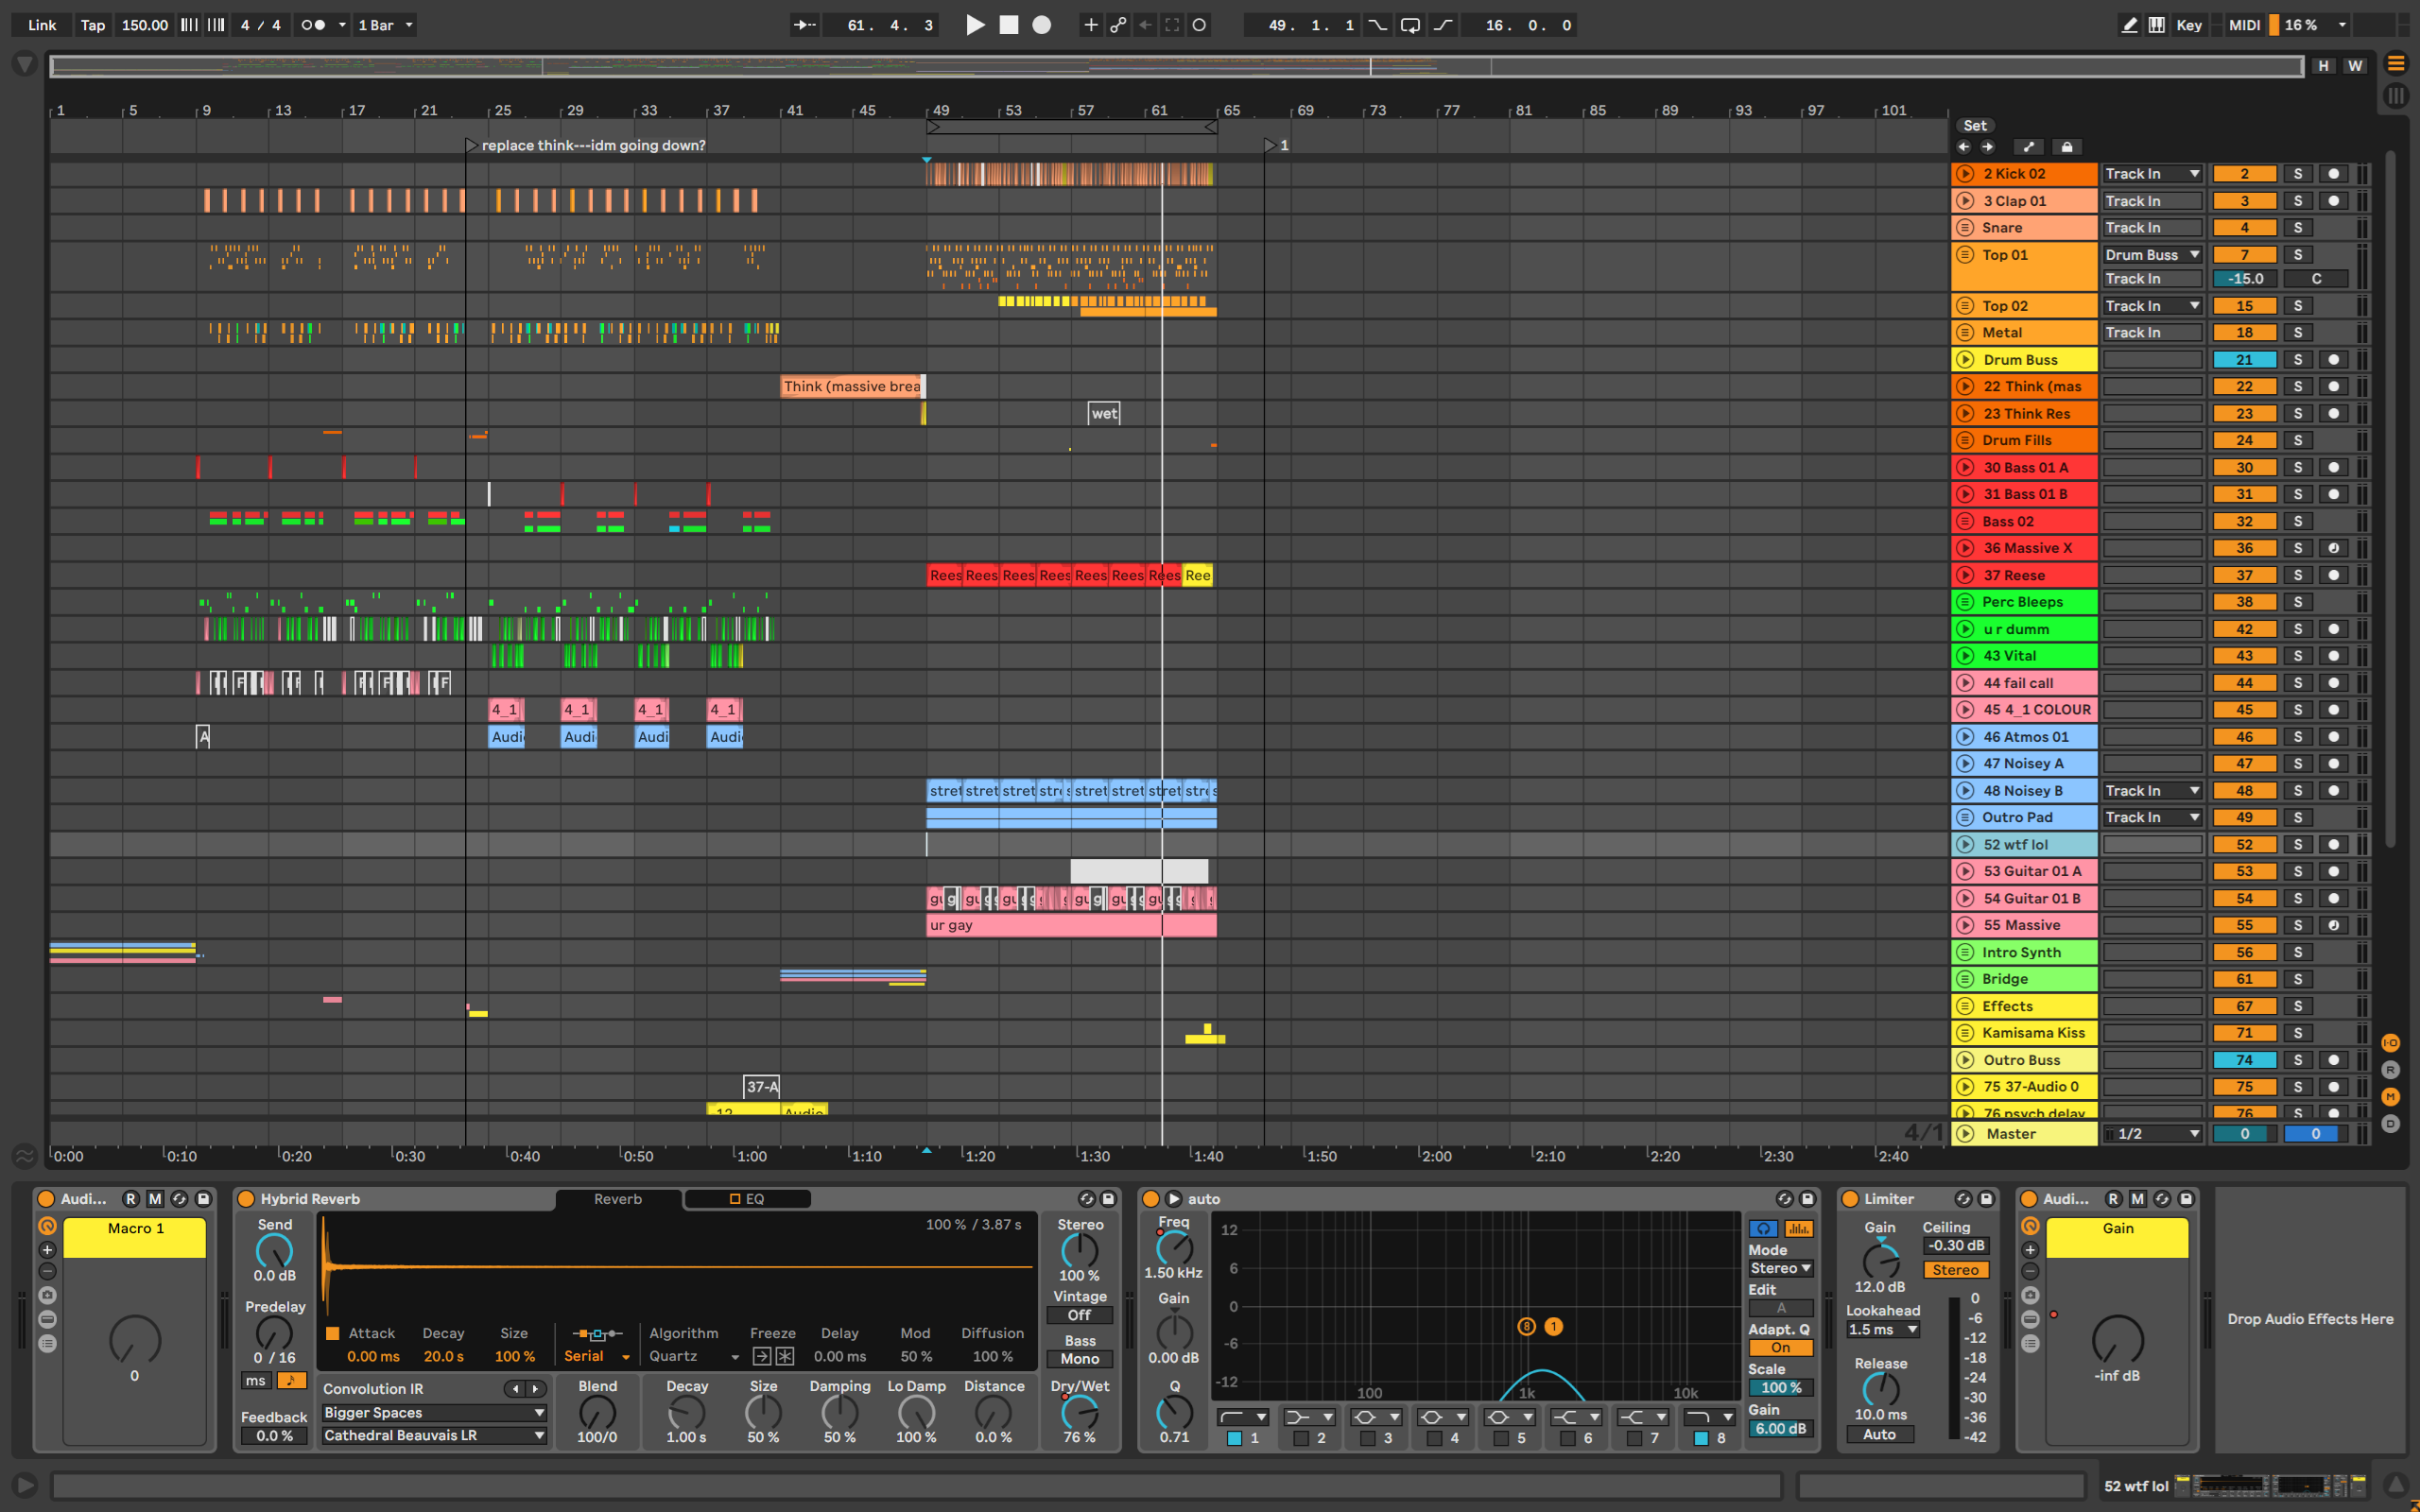2420x1512 pixels.
Task: Open the Quartz algorithm dropdown
Action: click(694, 1357)
